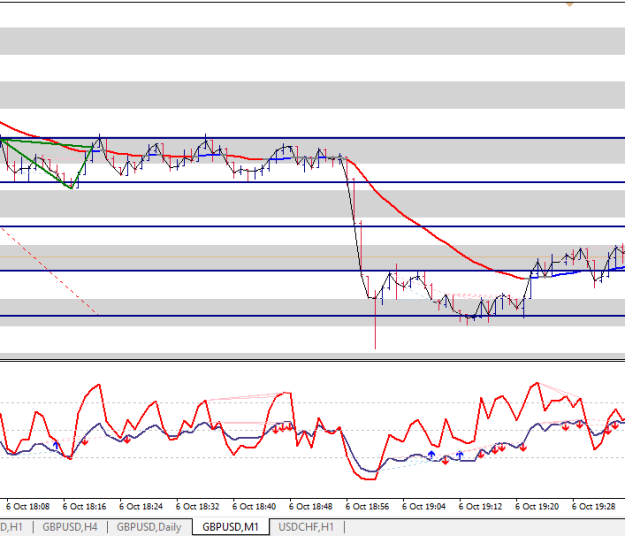Click the 6 Oct 19:28 time label

pos(594,507)
